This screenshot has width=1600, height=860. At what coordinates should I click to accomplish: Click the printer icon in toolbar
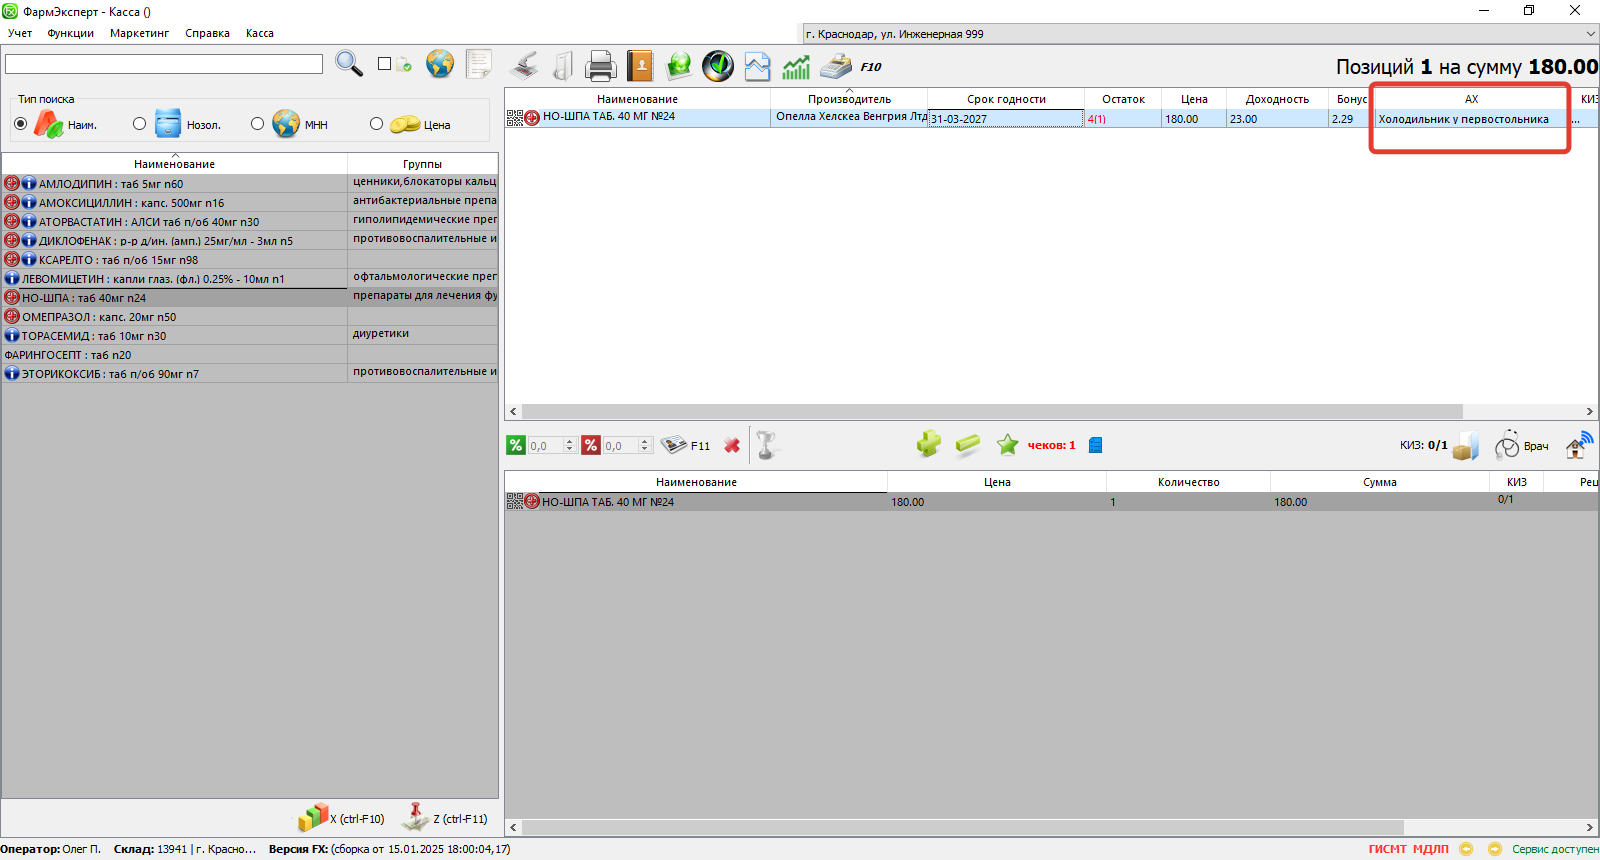[600, 66]
